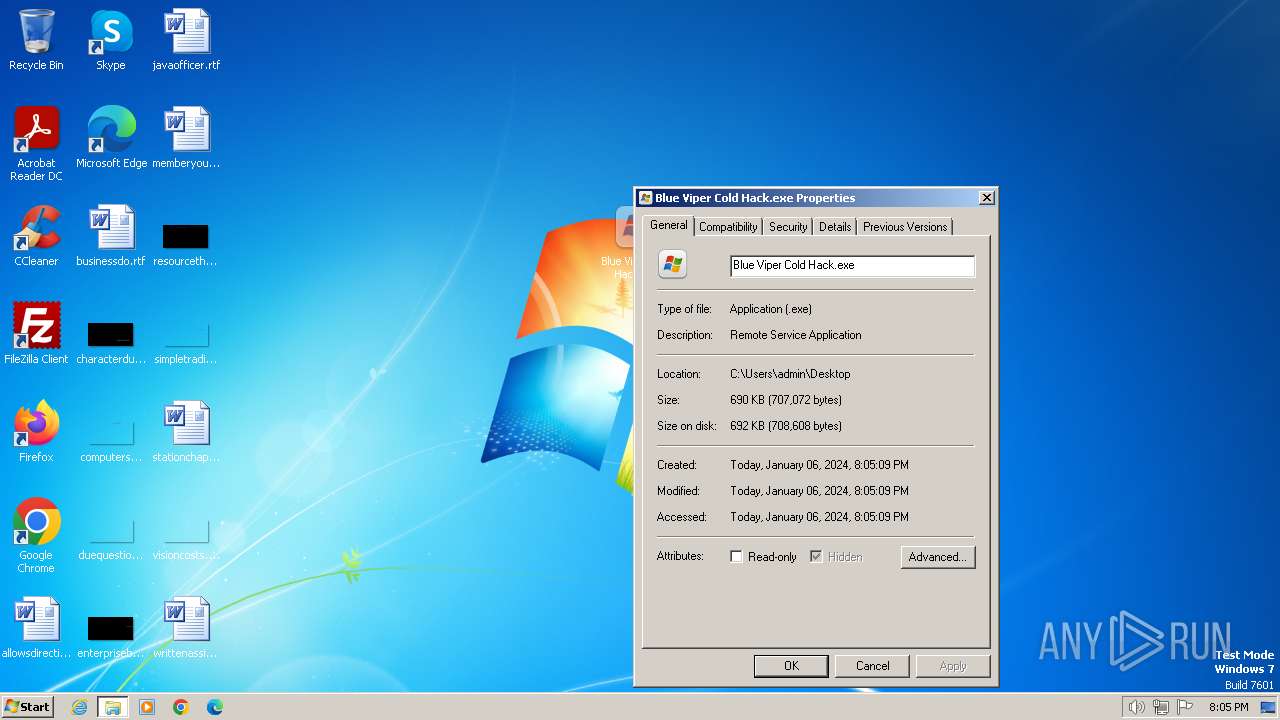Image resolution: width=1280 pixels, height=720 pixels.
Task: Switch to the Previous Versions tab
Action: pos(905,227)
